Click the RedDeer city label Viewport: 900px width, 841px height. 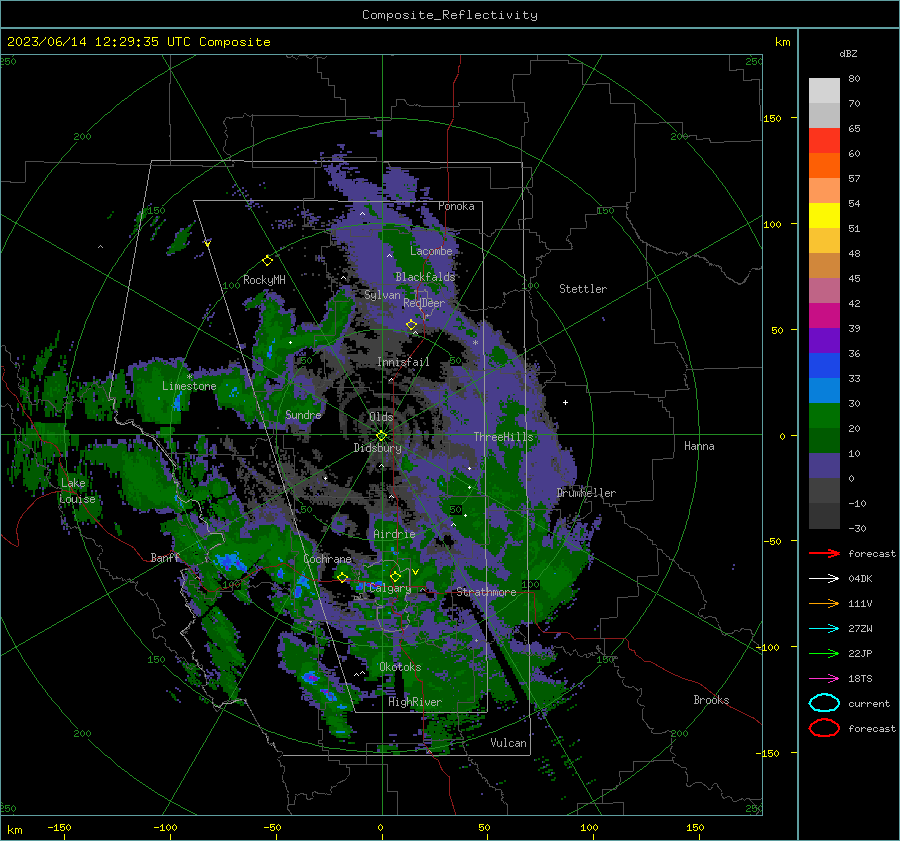click(x=424, y=303)
